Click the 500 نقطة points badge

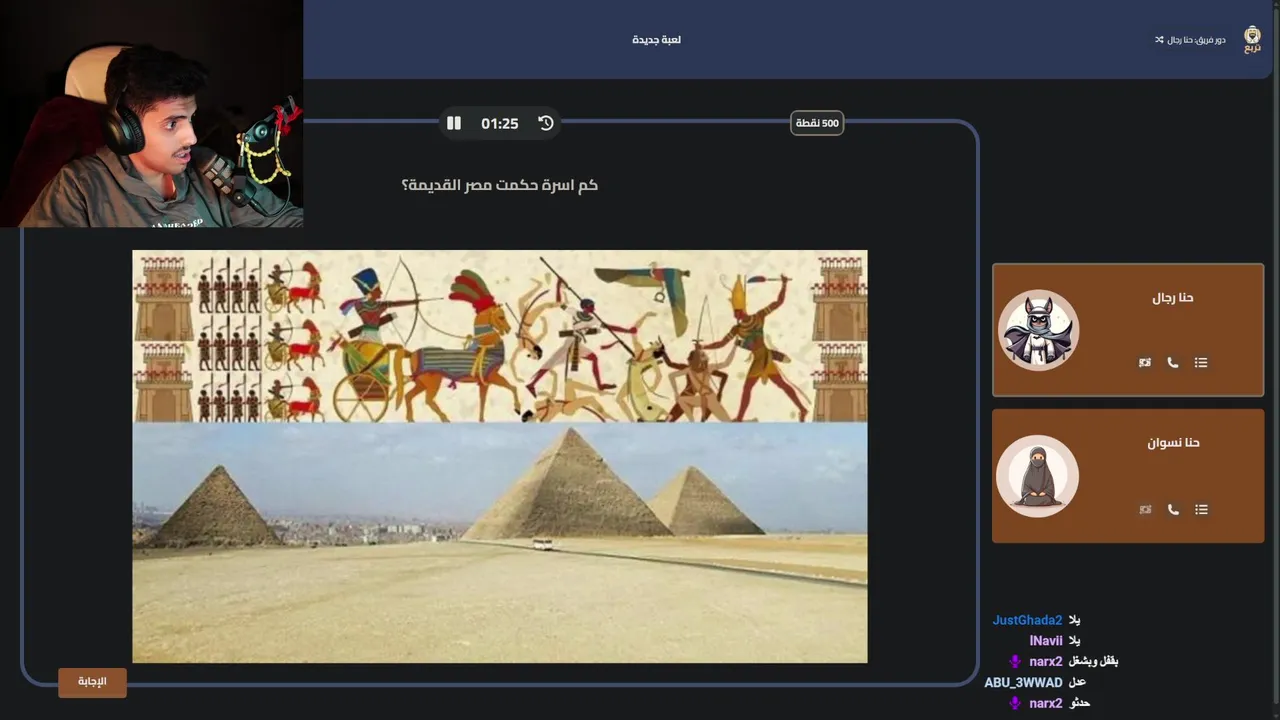817,123
